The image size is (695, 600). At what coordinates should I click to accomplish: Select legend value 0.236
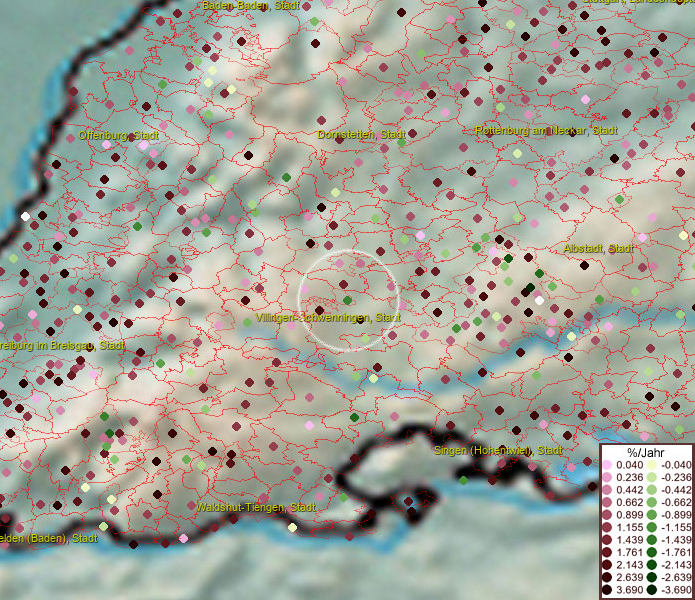click(x=629, y=477)
